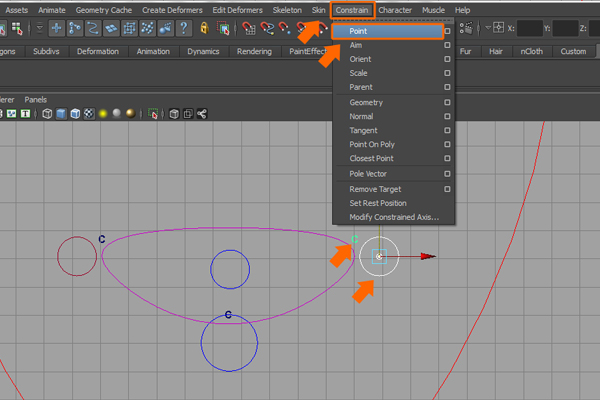Click the smooth shade all blue cube icon
Image resolution: width=600 pixels, height=400 pixels.
pos(61,114)
